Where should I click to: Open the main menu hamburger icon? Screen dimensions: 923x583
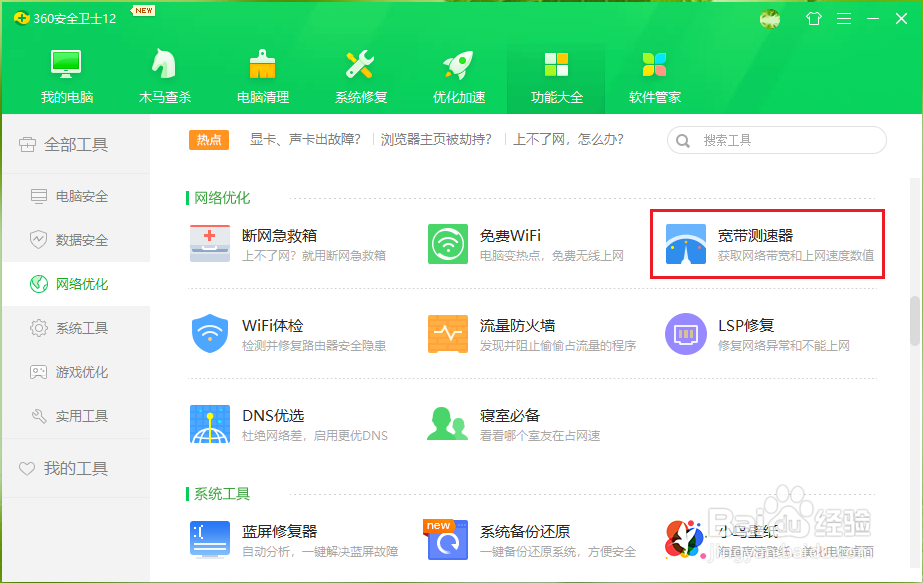844,19
